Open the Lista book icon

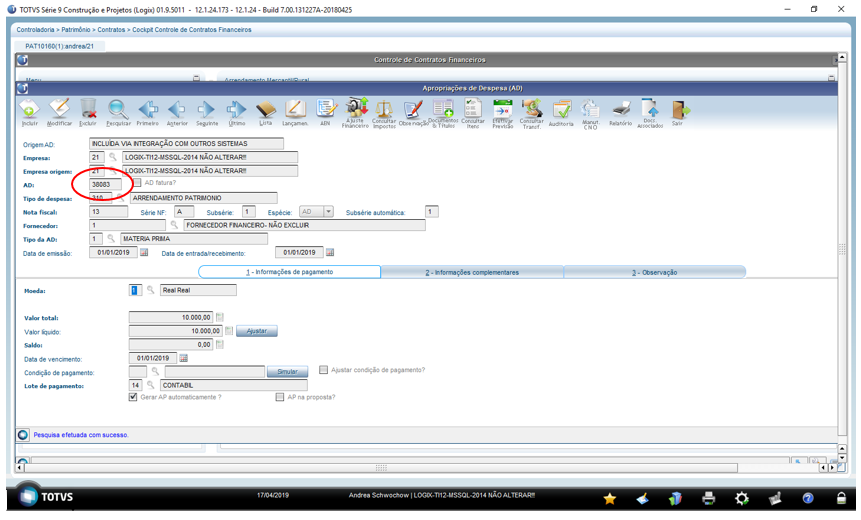click(266, 110)
